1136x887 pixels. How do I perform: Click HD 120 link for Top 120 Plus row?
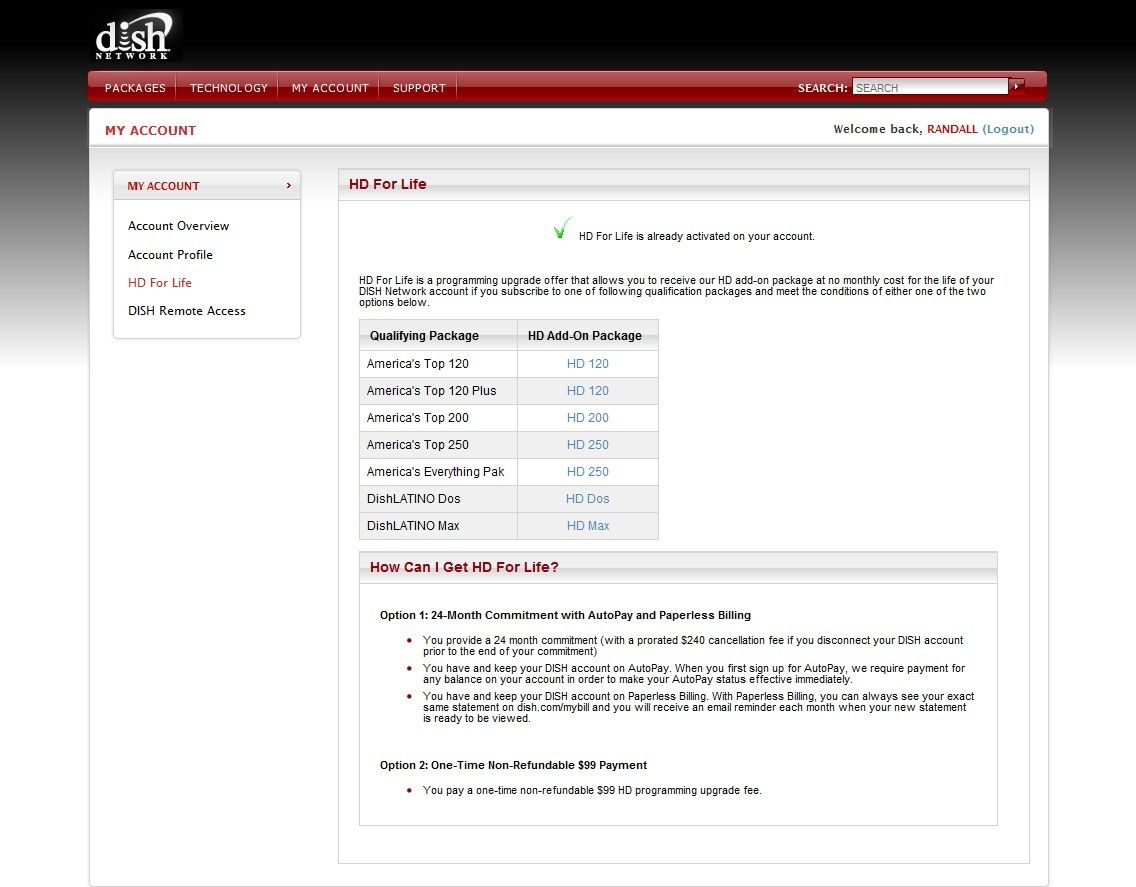tap(588, 391)
